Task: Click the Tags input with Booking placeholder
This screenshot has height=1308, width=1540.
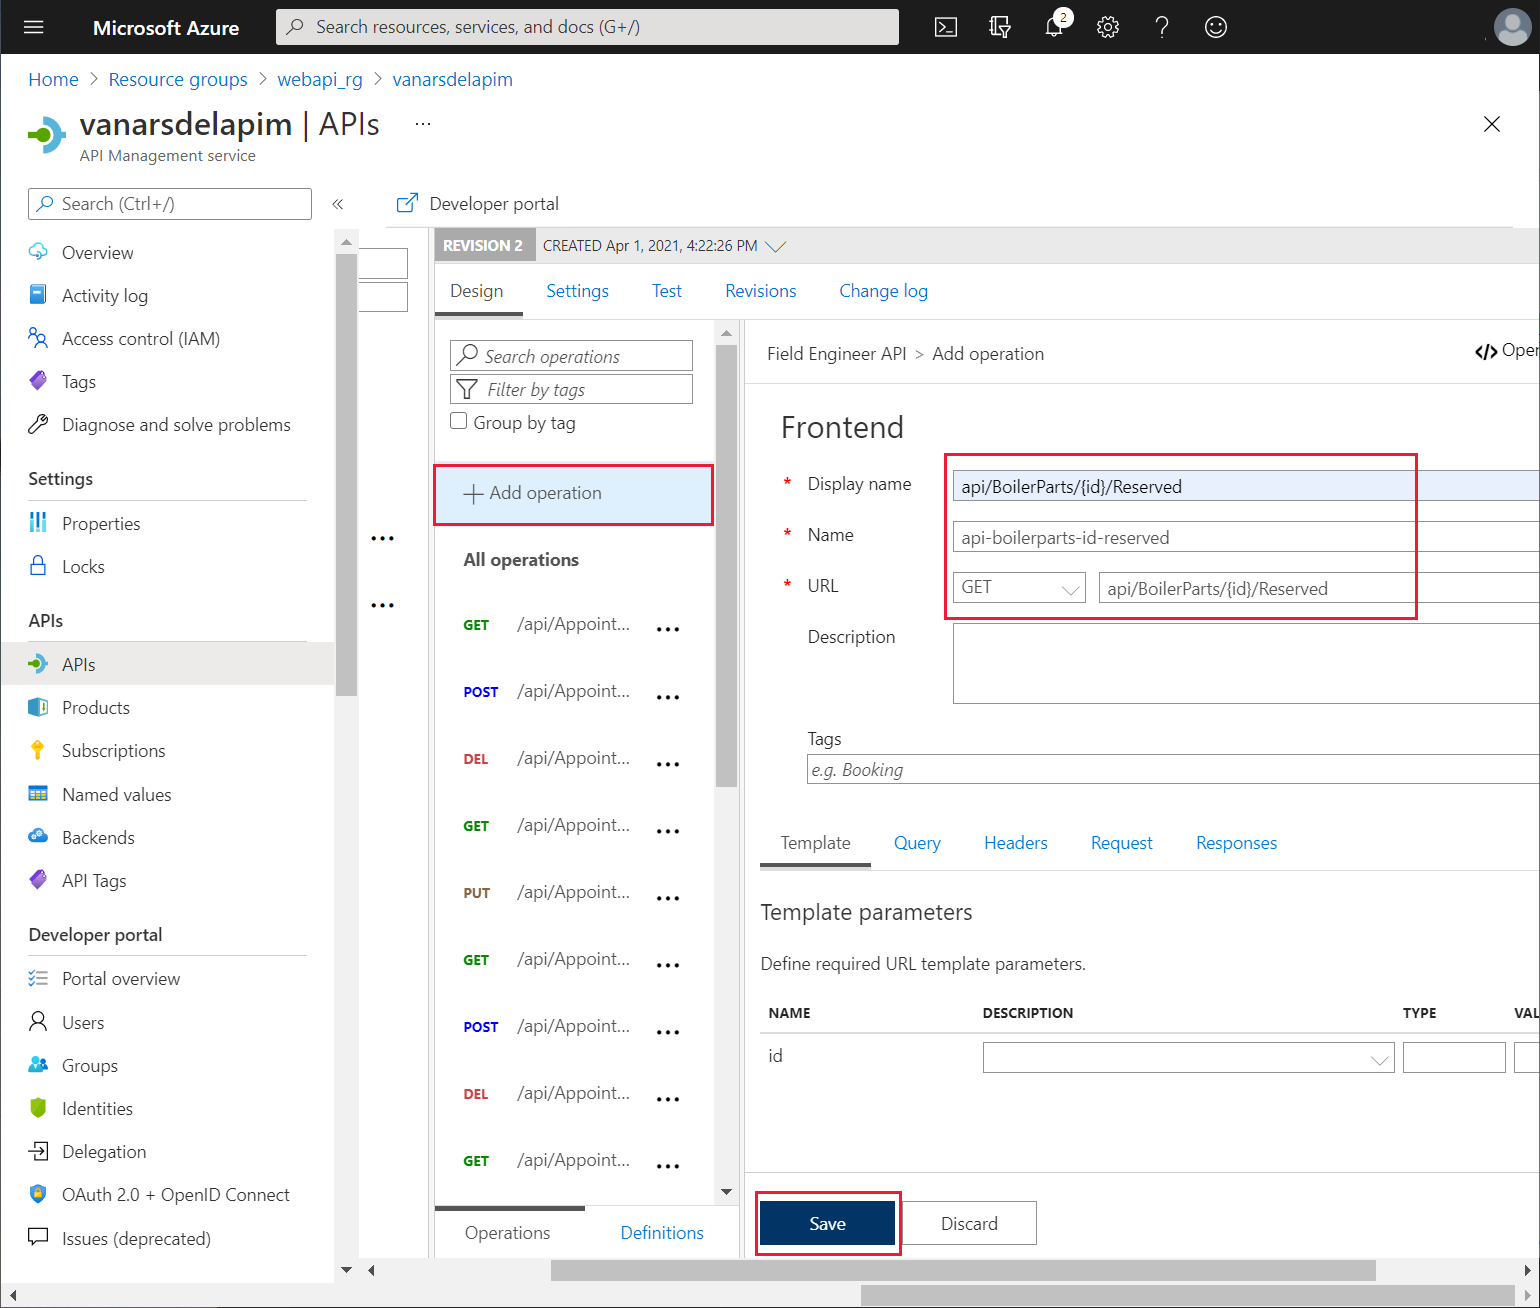Action: (x=1173, y=769)
